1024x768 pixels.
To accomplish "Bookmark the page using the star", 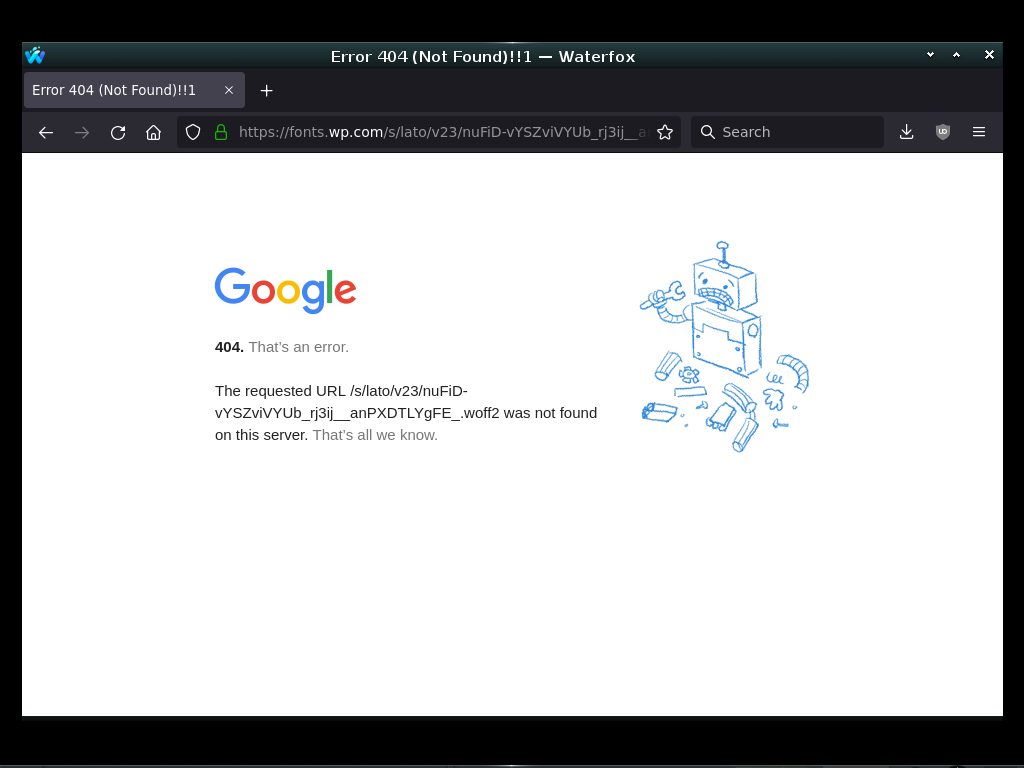I will click(665, 131).
